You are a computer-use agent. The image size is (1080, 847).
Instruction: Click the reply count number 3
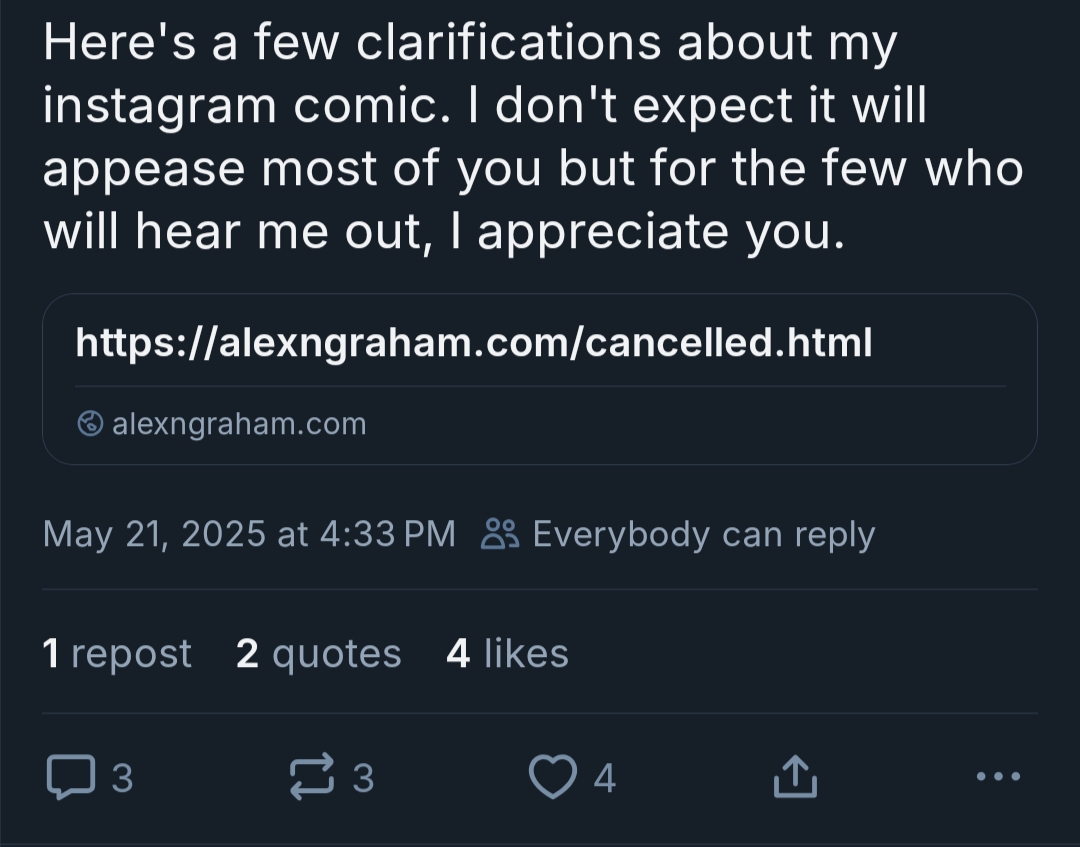121,777
